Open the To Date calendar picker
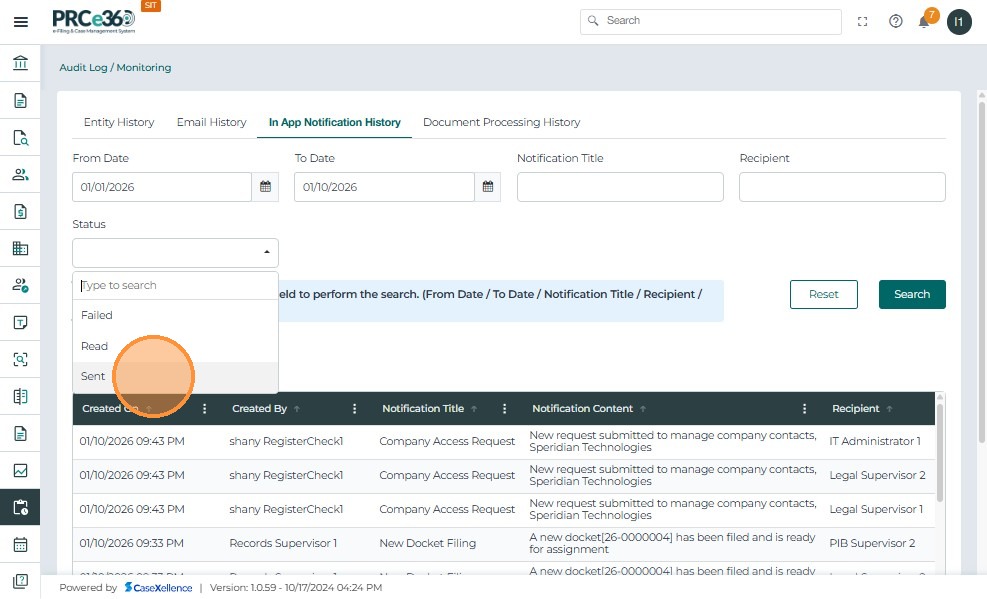 coord(487,187)
